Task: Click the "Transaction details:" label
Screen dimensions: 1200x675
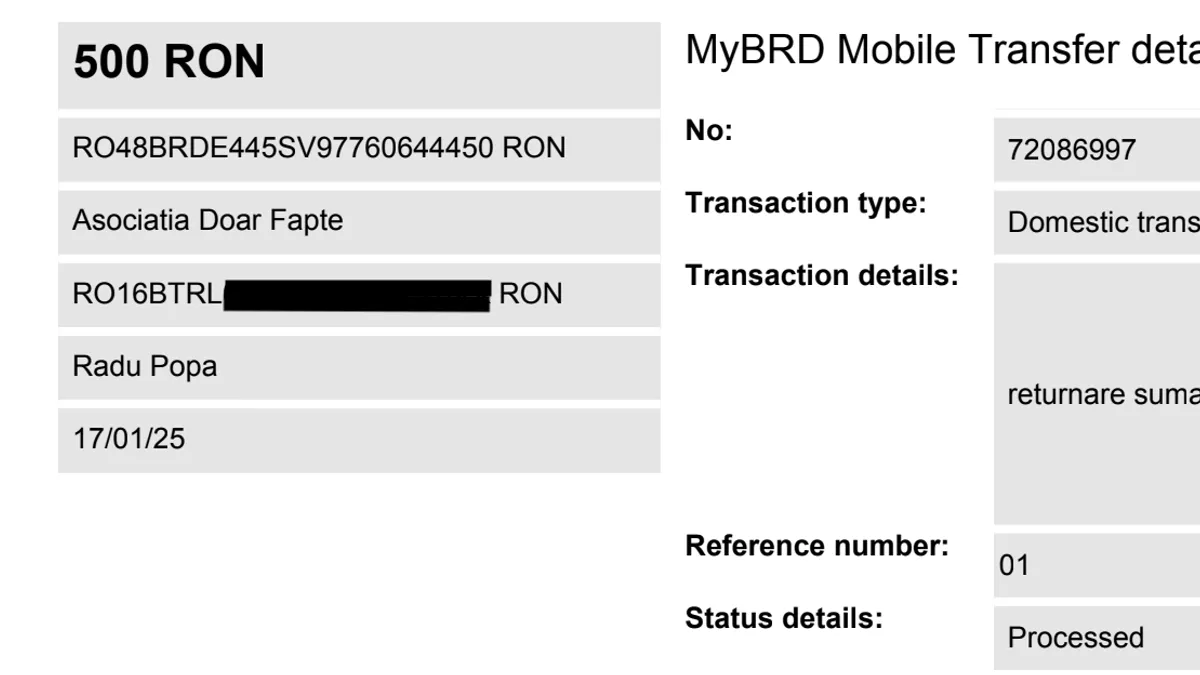Action: tap(821, 275)
